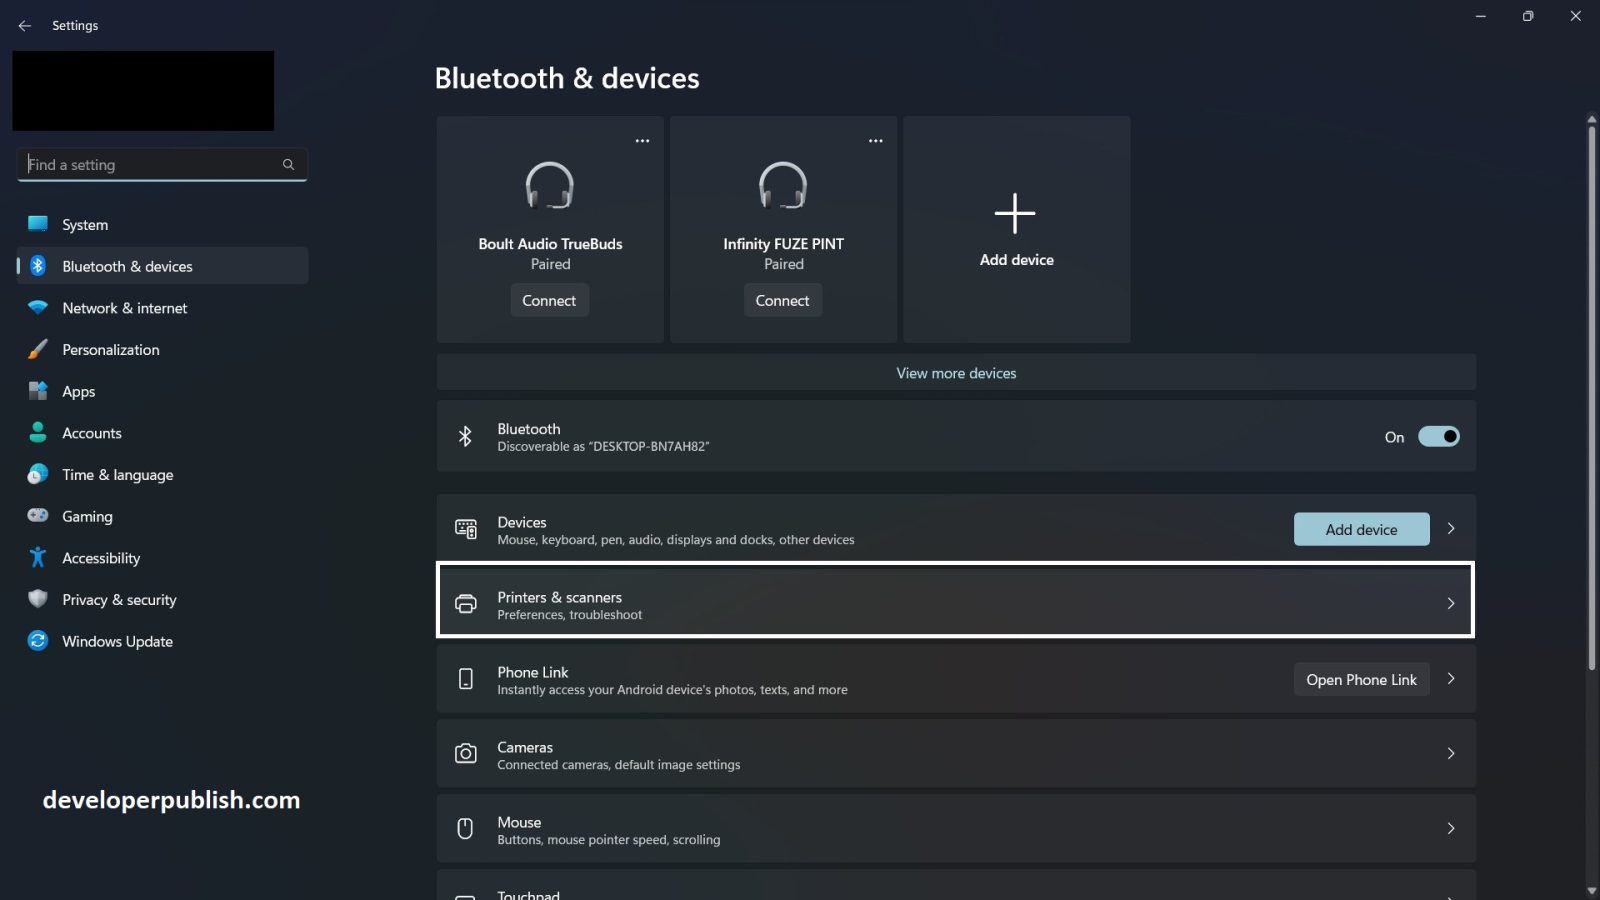Open more options for Boult Audio TrueBuds

tap(642, 141)
